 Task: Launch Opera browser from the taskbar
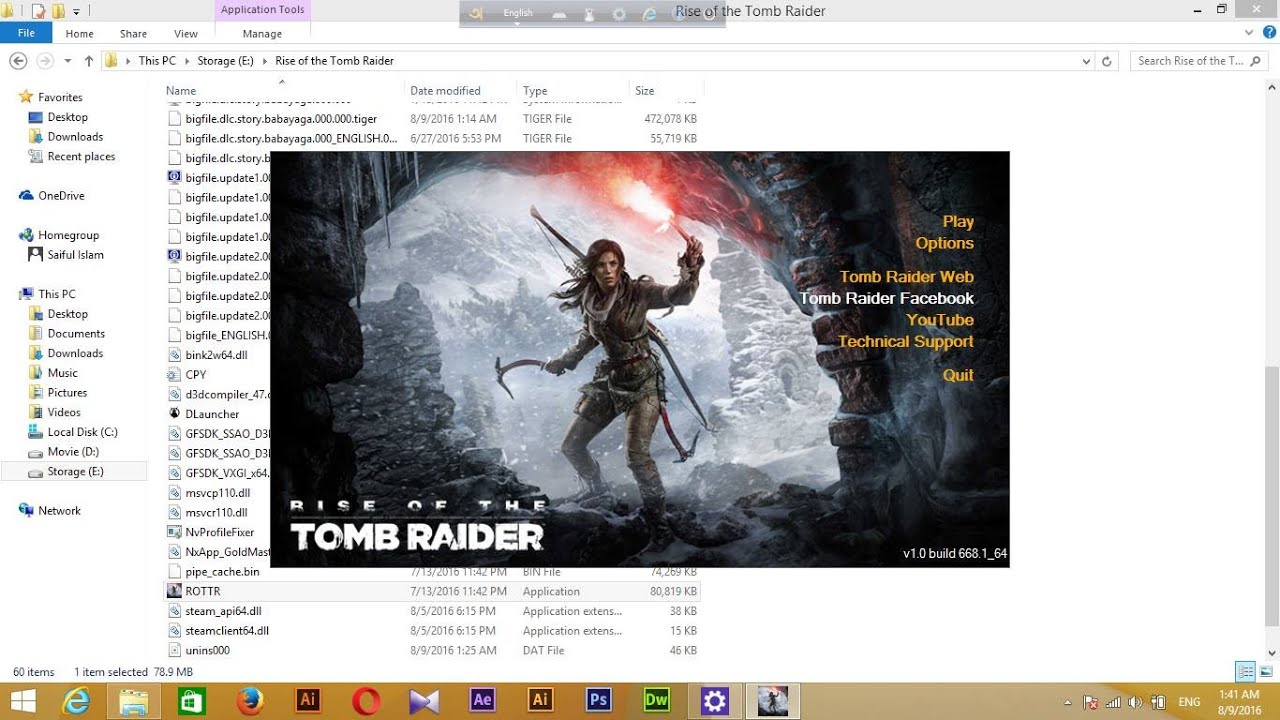point(366,701)
